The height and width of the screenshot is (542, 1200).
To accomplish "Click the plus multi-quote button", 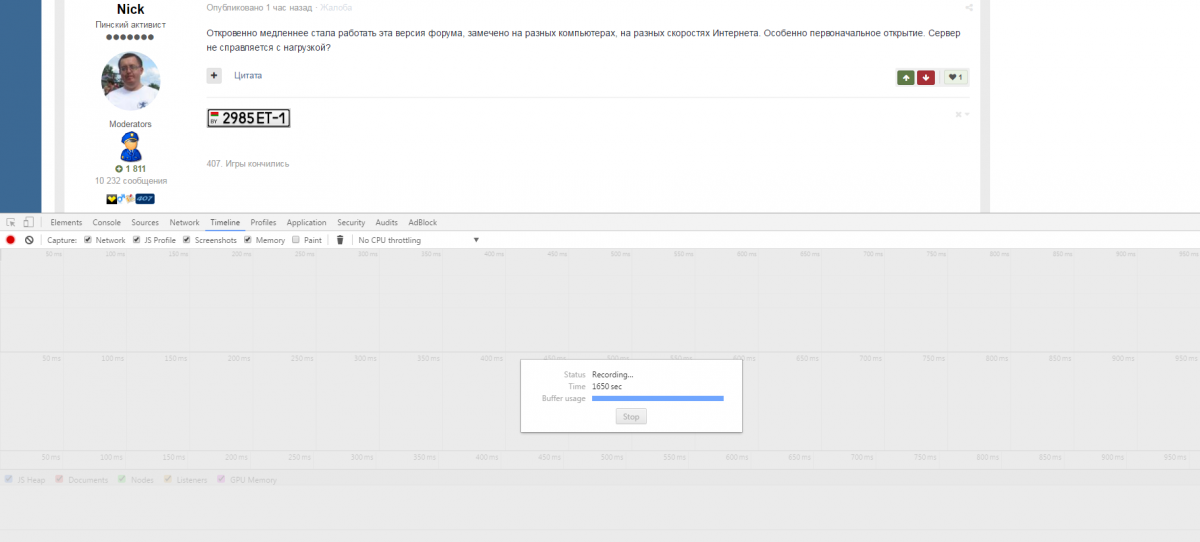I will click(214, 76).
